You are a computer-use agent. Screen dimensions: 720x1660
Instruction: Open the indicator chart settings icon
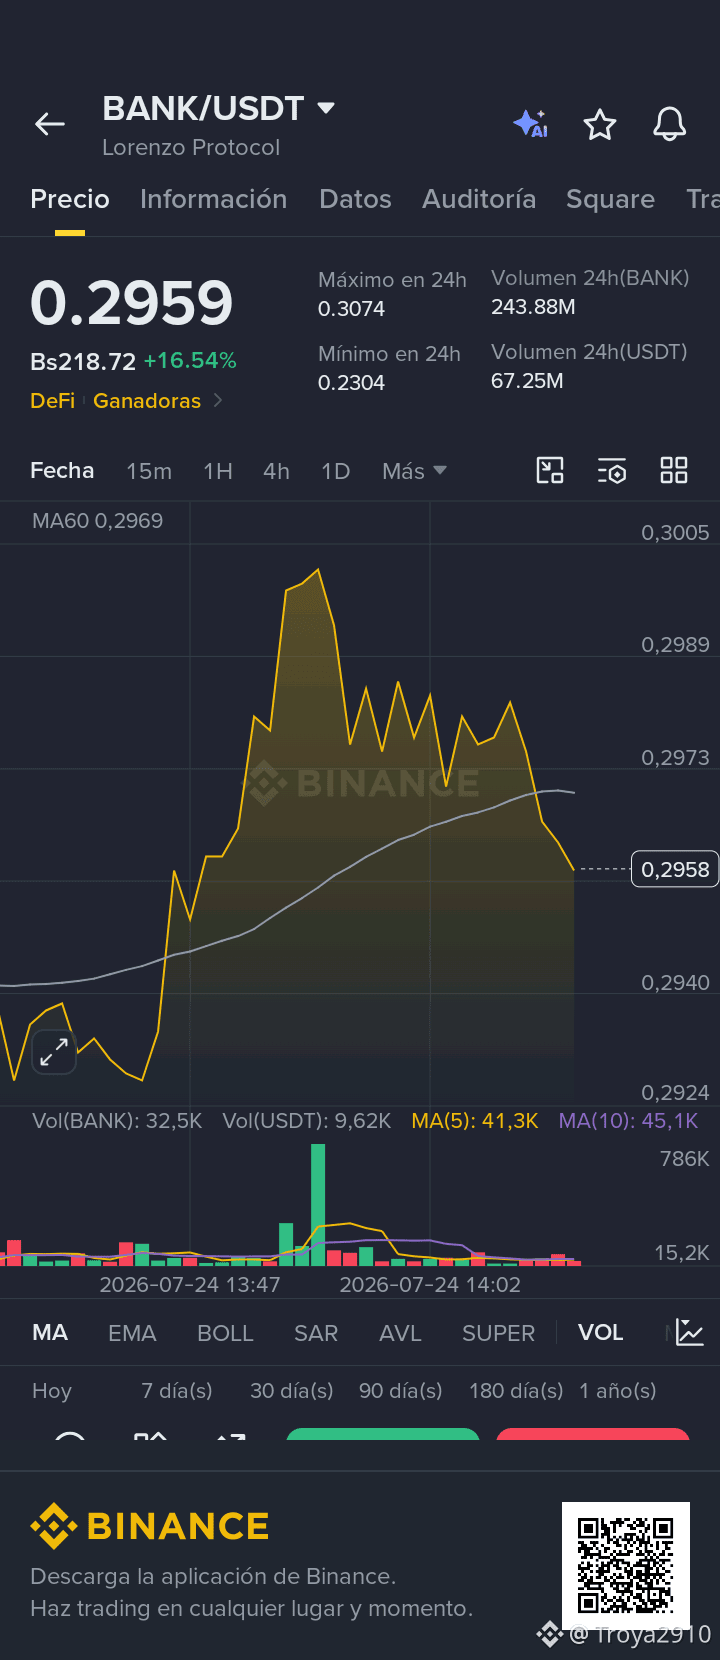(690, 1332)
